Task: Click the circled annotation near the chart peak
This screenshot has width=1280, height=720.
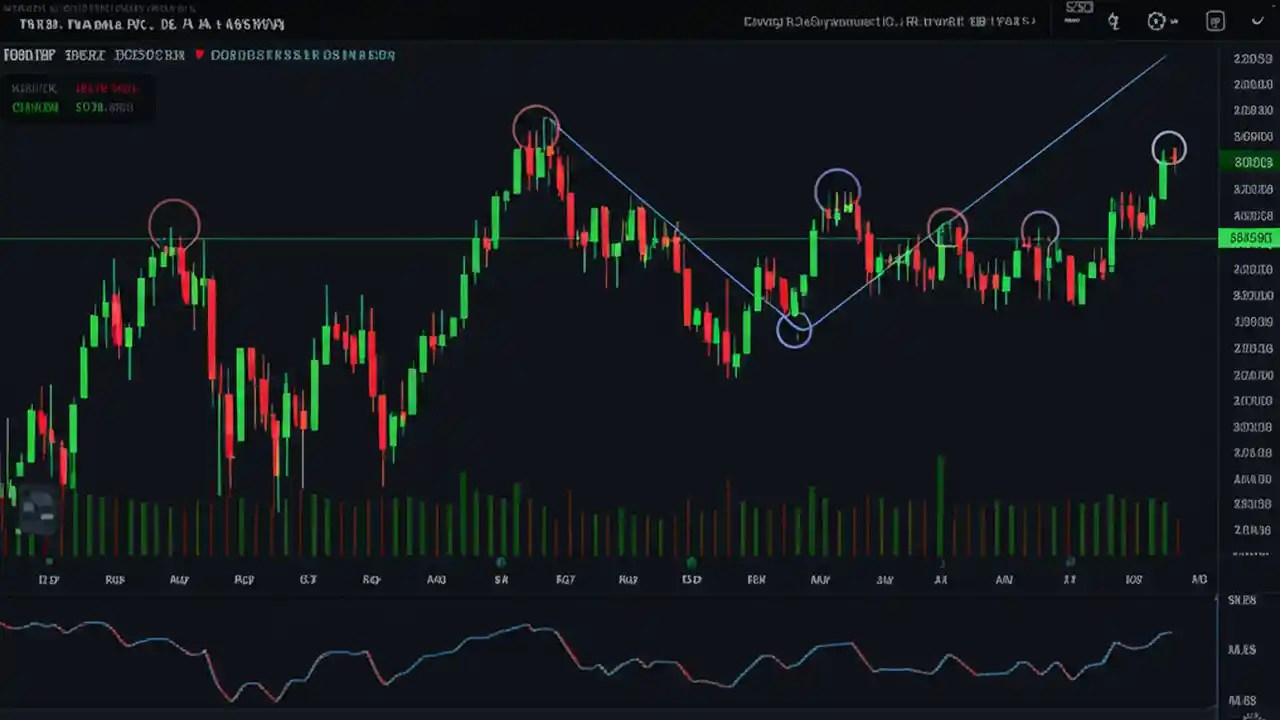Action: pyautogui.click(x=535, y=125)
